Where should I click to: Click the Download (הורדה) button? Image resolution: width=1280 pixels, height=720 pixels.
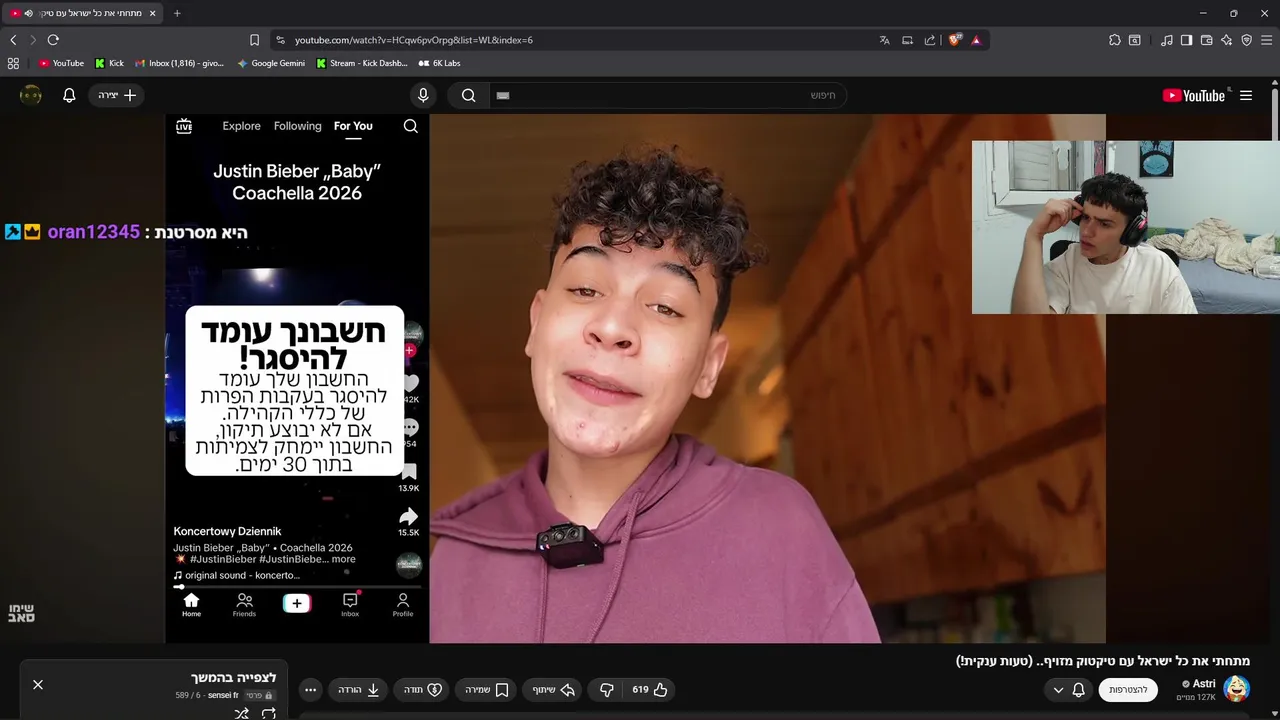coord(358,690)
